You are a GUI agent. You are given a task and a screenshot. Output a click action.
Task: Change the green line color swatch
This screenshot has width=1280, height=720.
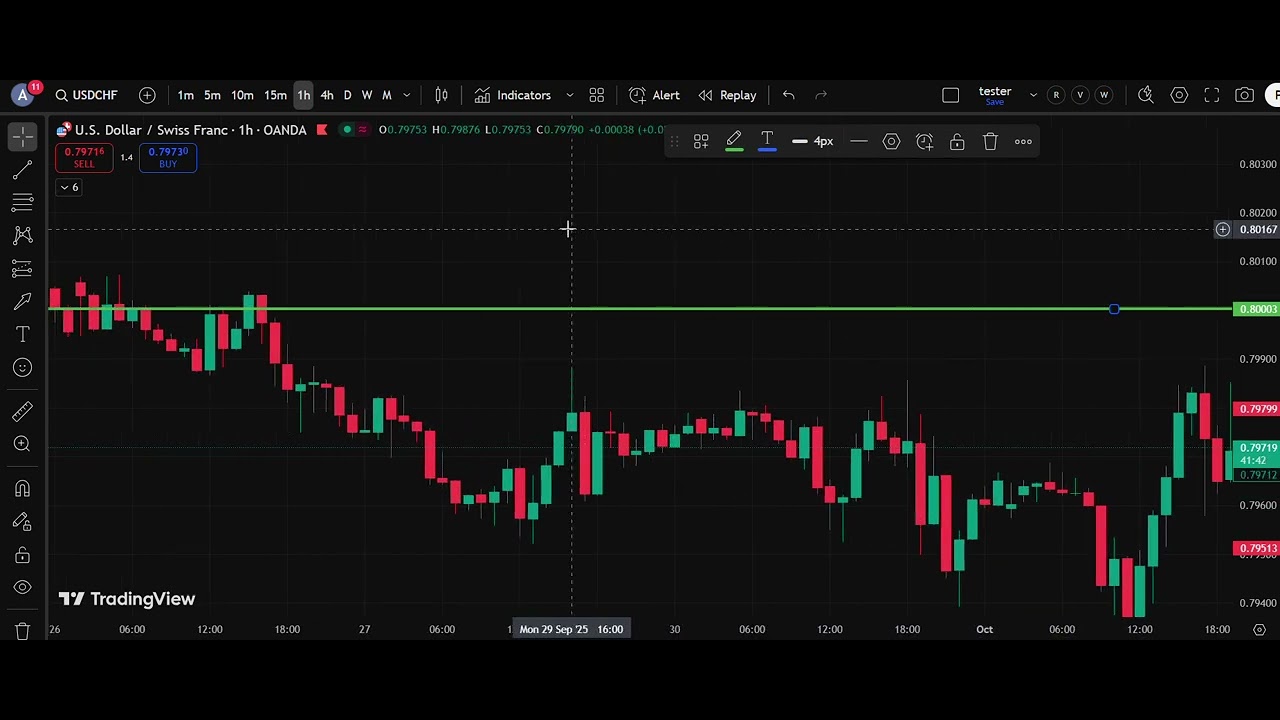pos(734,142)
